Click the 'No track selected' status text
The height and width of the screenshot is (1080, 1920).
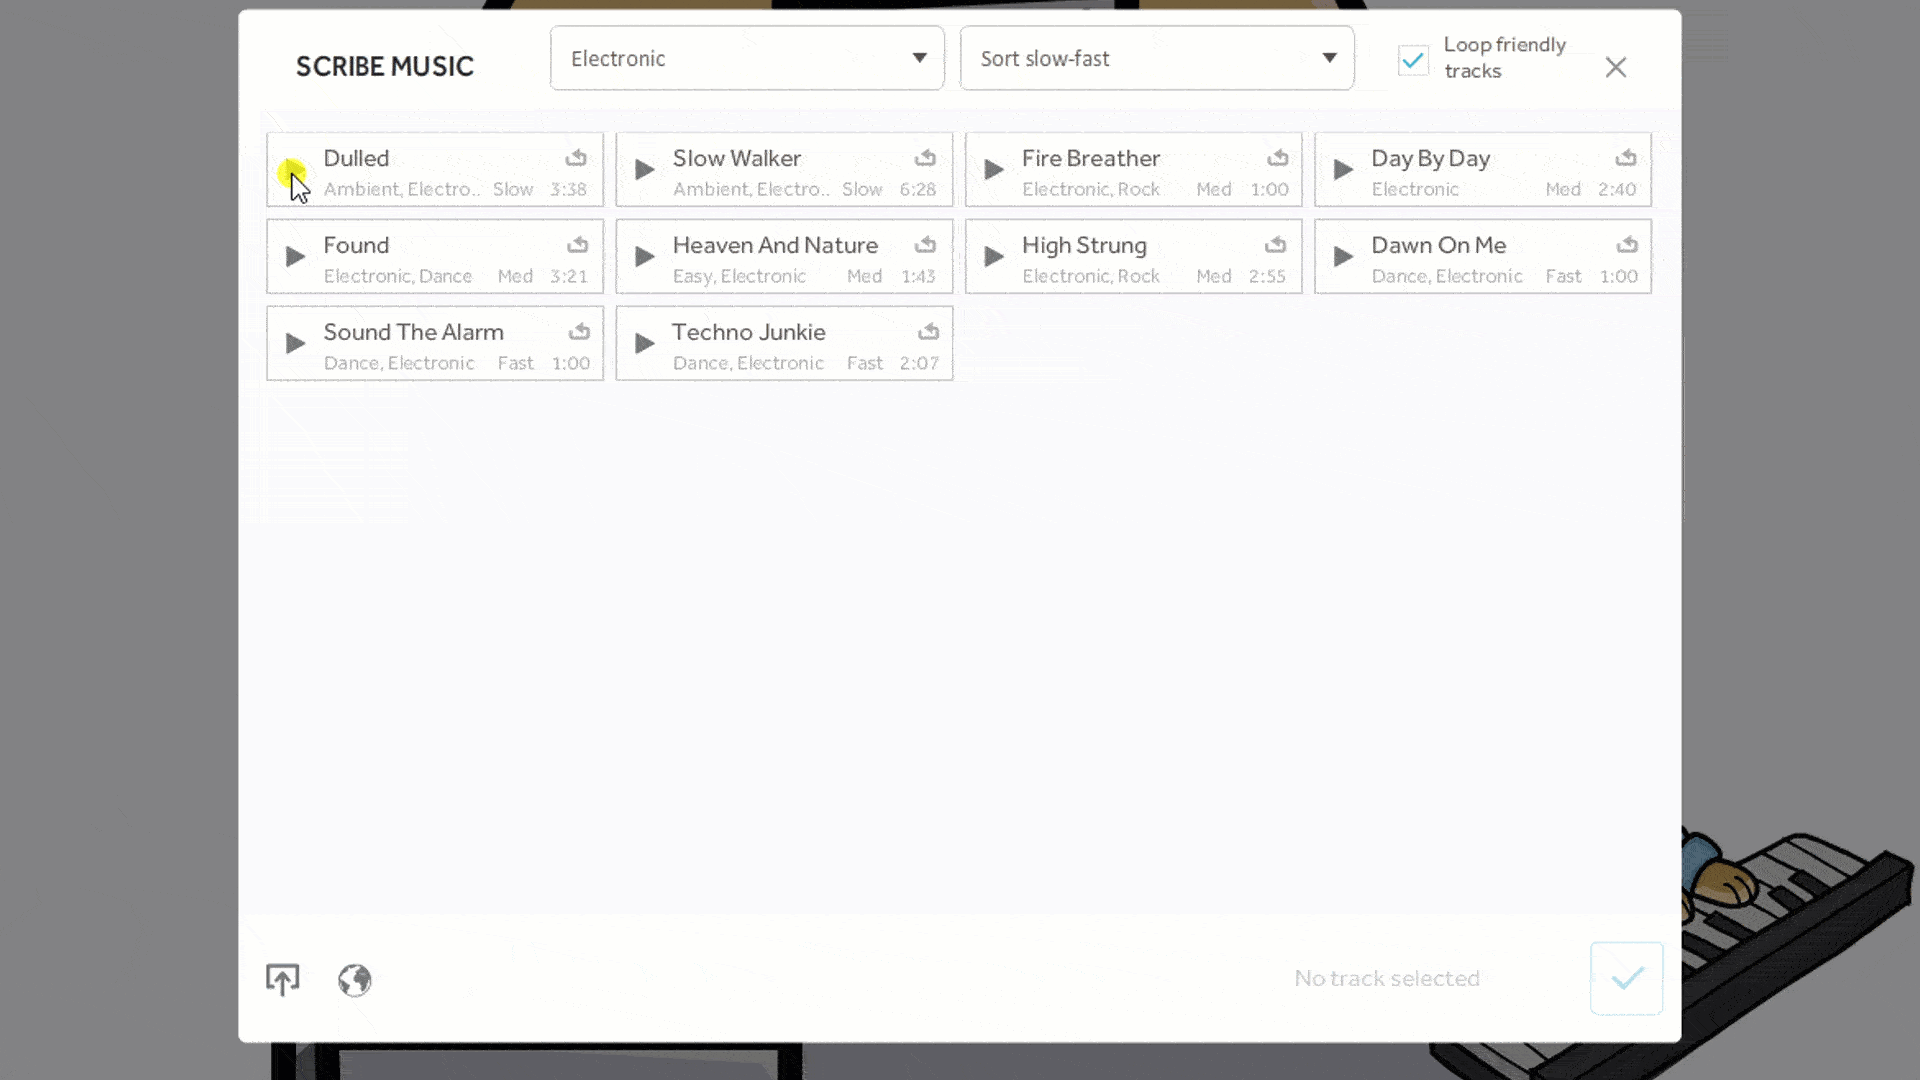[1387, 978]
